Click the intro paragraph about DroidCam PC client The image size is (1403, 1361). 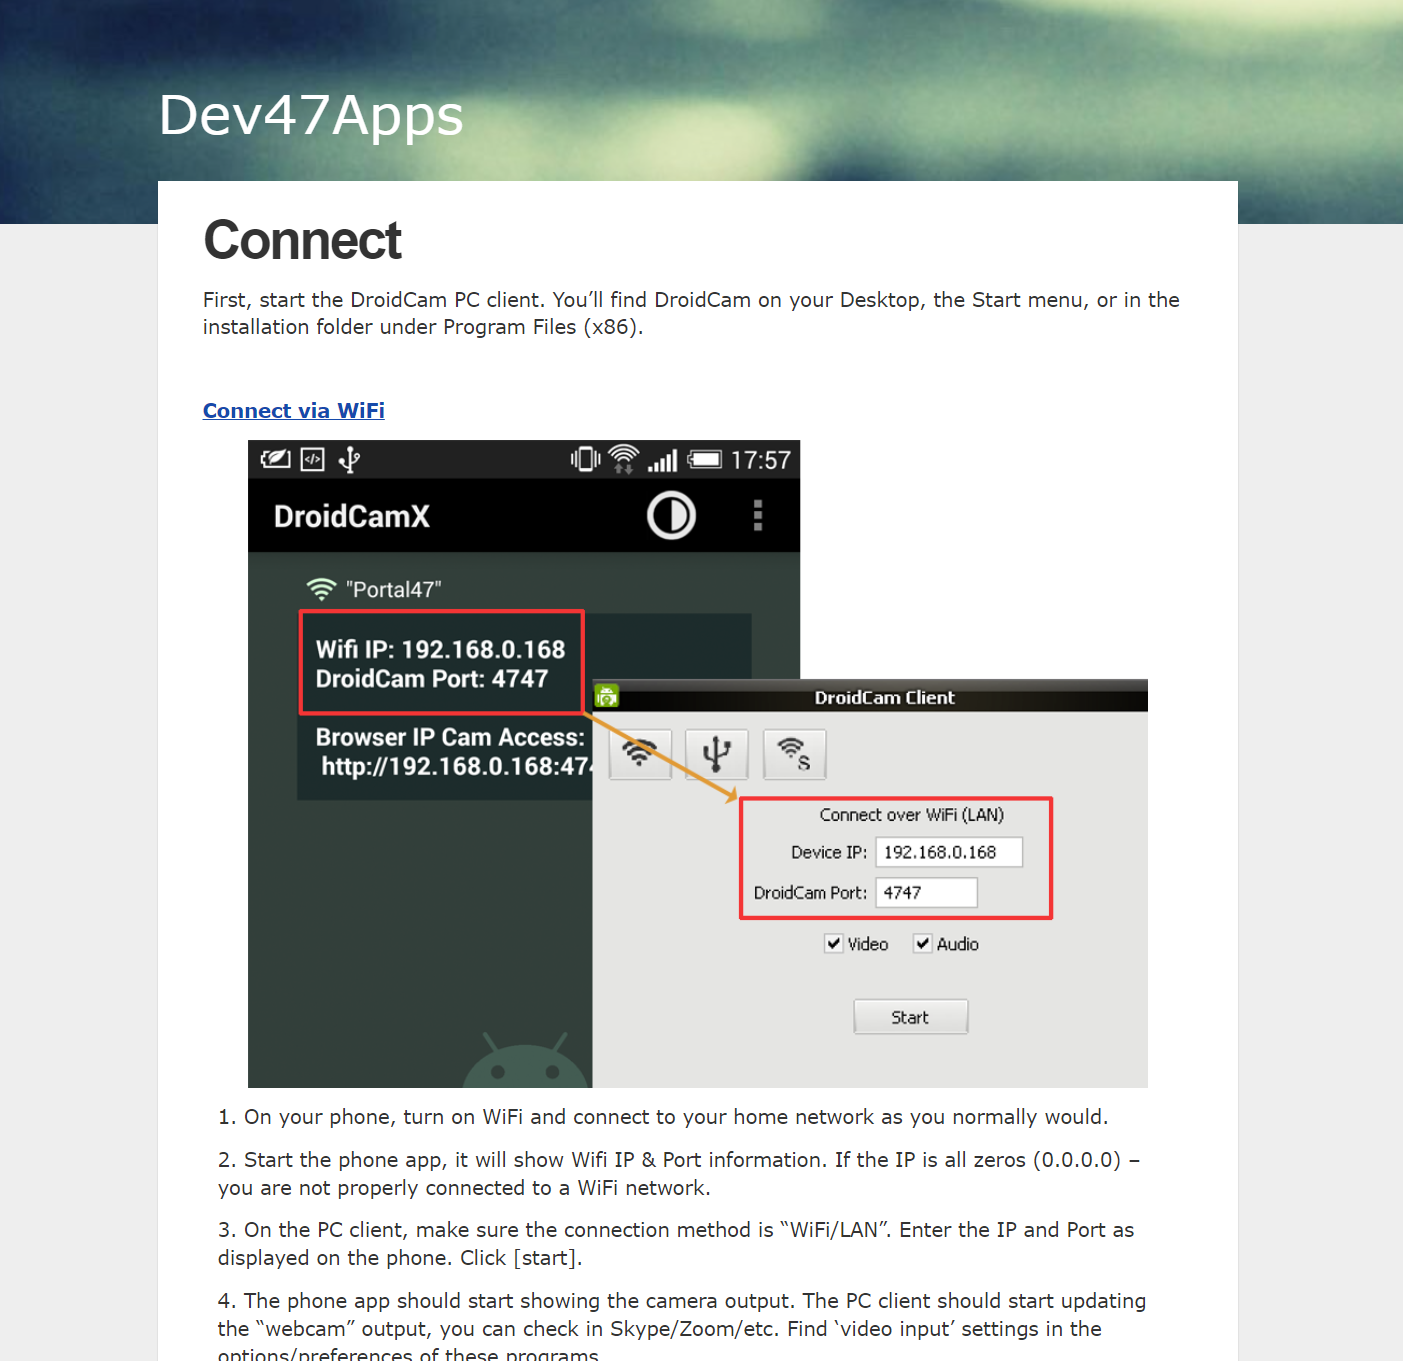(691, 313)
